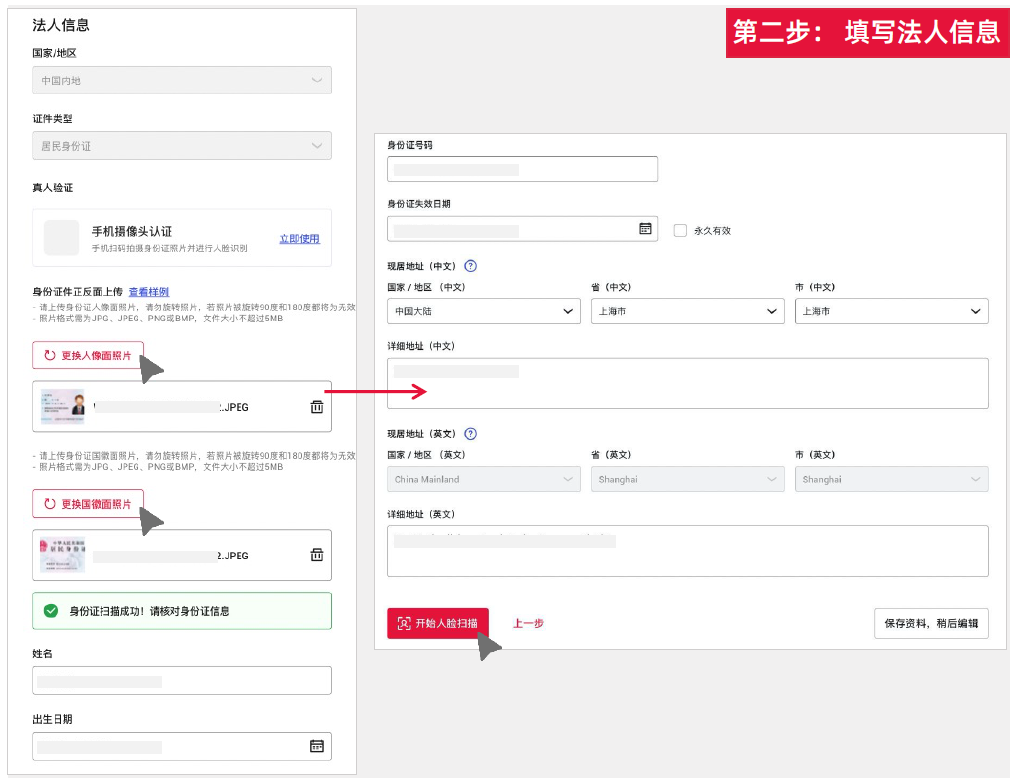Click the emblem-side ID card thumbnail
This screenshot has width=1019, height=784.
pyautogui.click(x=62, y=555)
